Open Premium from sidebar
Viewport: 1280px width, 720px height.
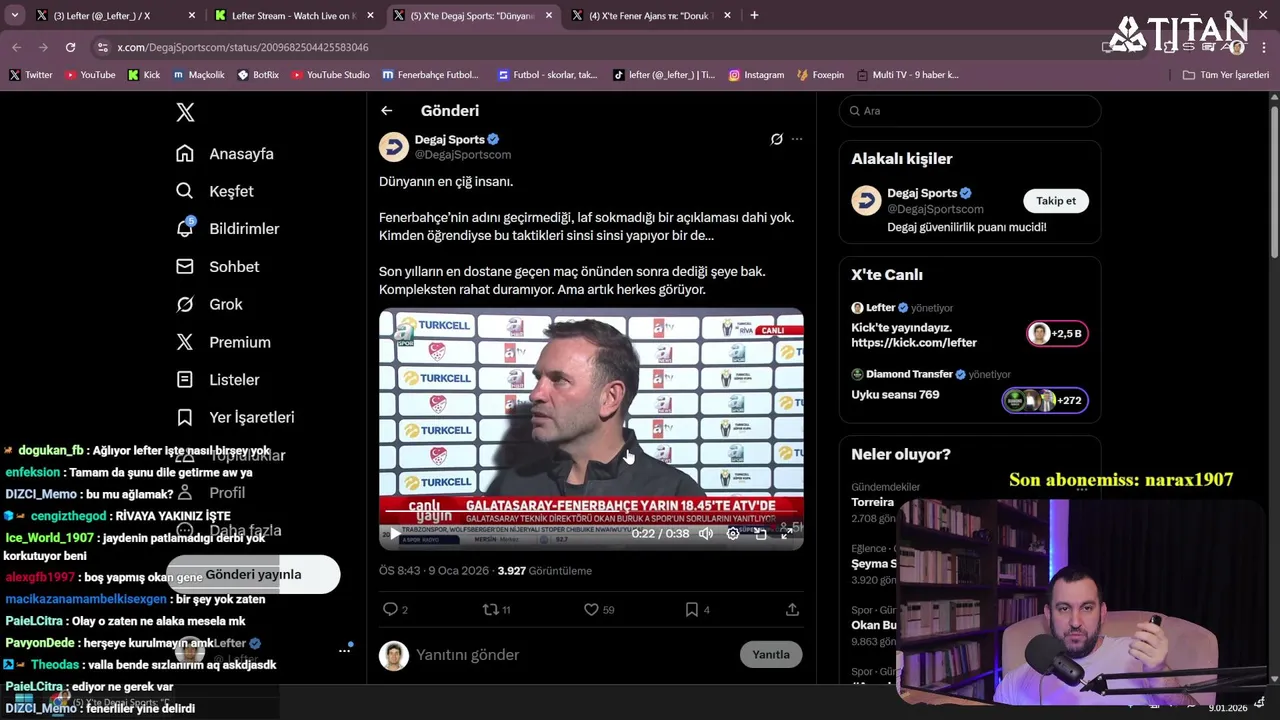(x=224, y=342)
